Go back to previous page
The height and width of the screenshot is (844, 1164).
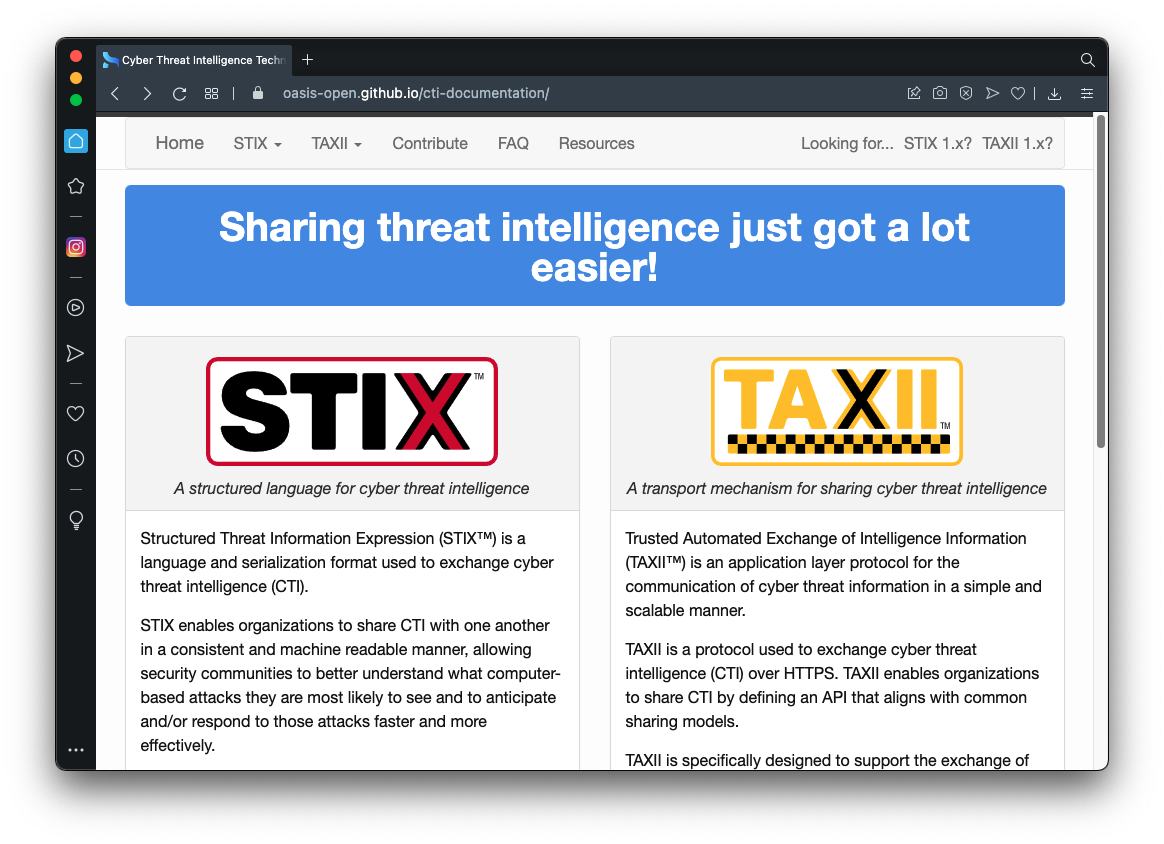(115, 94)
